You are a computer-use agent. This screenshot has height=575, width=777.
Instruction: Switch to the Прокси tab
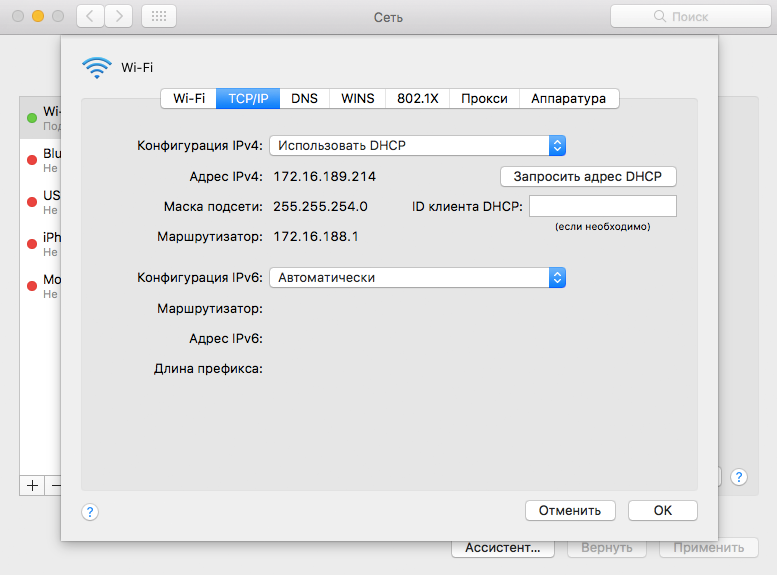coord(484,98)
